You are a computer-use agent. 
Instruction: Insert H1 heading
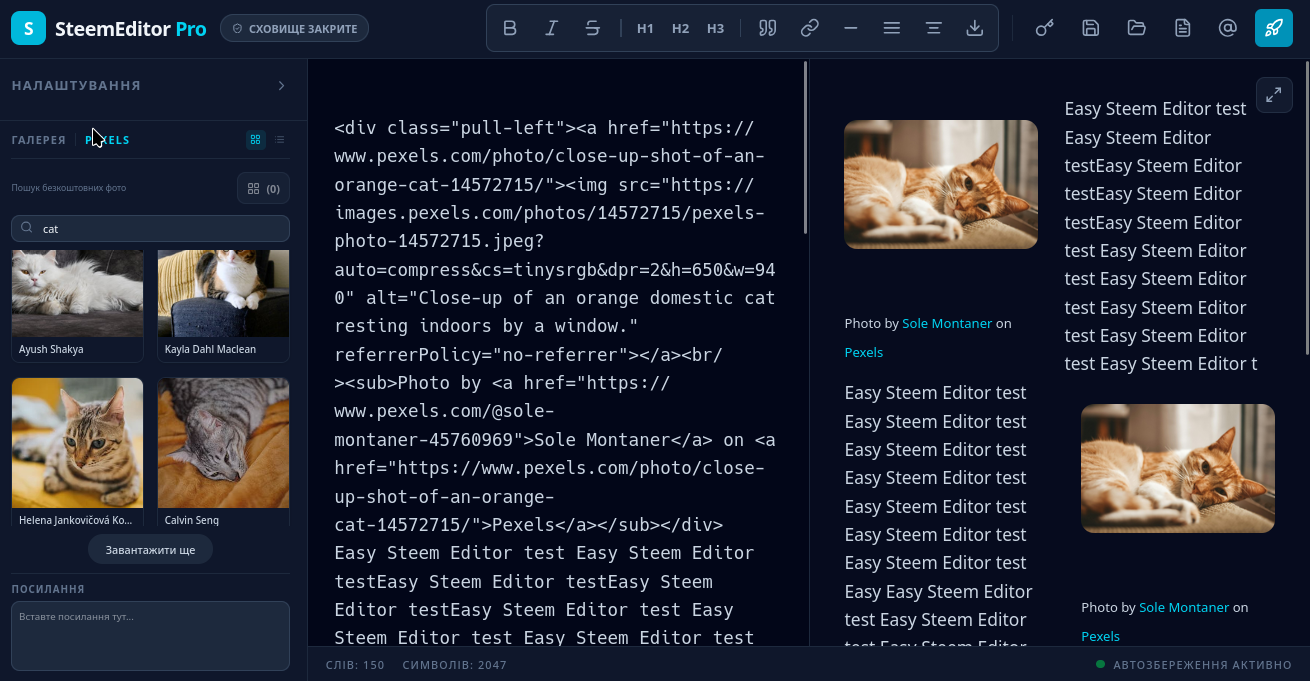coord(645,28)
